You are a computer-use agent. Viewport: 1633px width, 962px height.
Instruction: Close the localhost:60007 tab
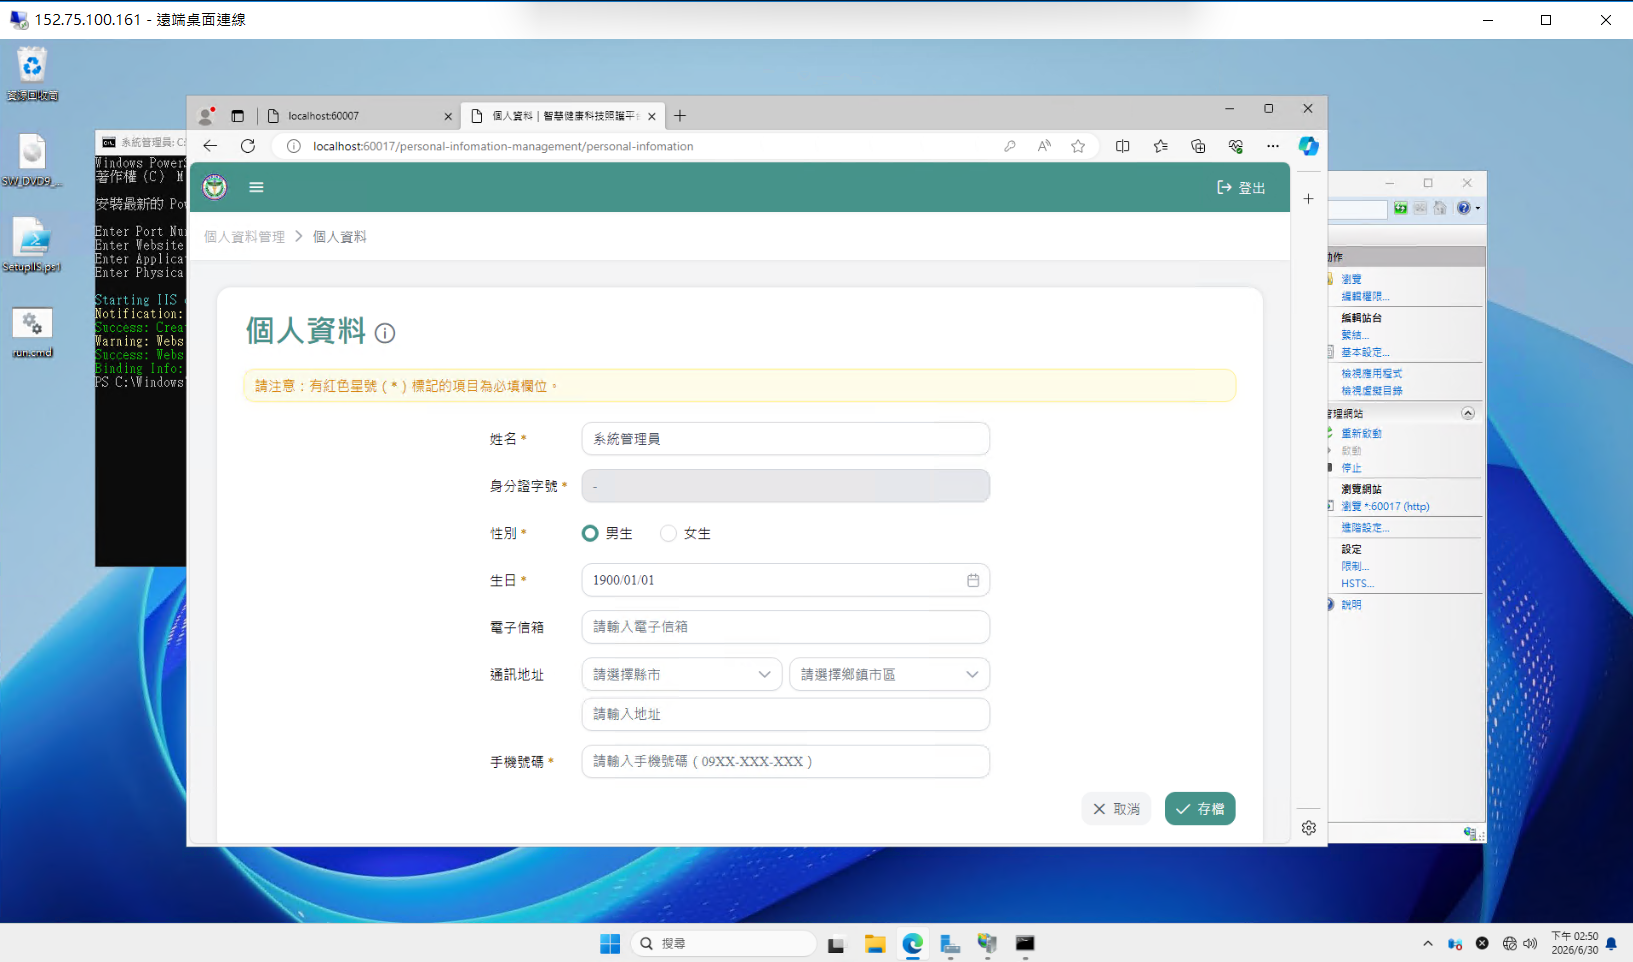point(448,116)
